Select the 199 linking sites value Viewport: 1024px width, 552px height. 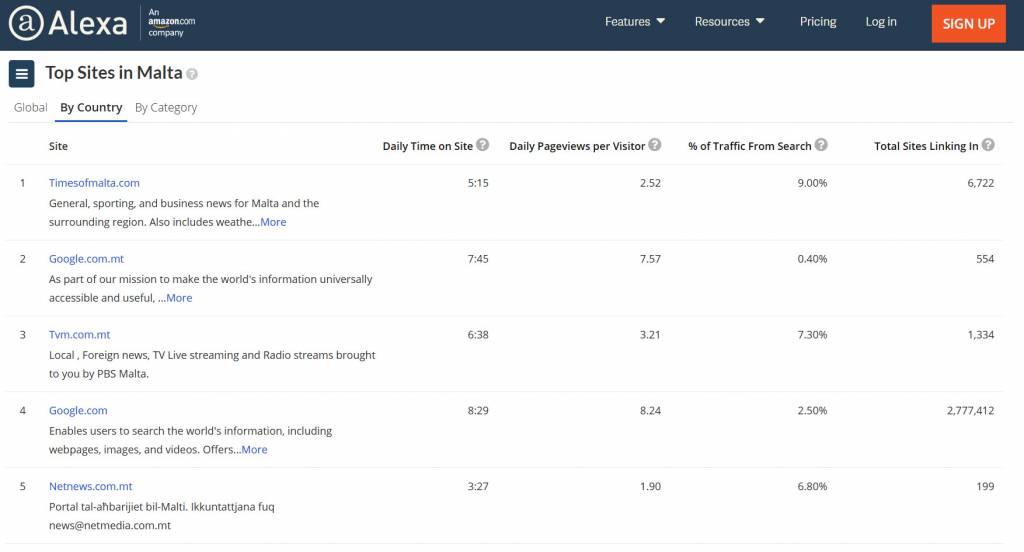(985, 486)
